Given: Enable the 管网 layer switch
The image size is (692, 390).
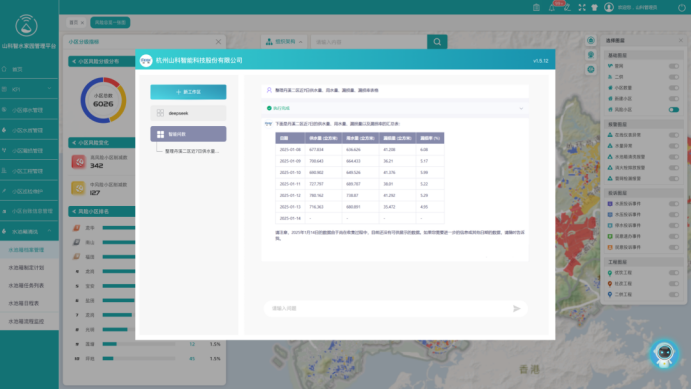Looking at the screenshot, I should coord(673,66).
